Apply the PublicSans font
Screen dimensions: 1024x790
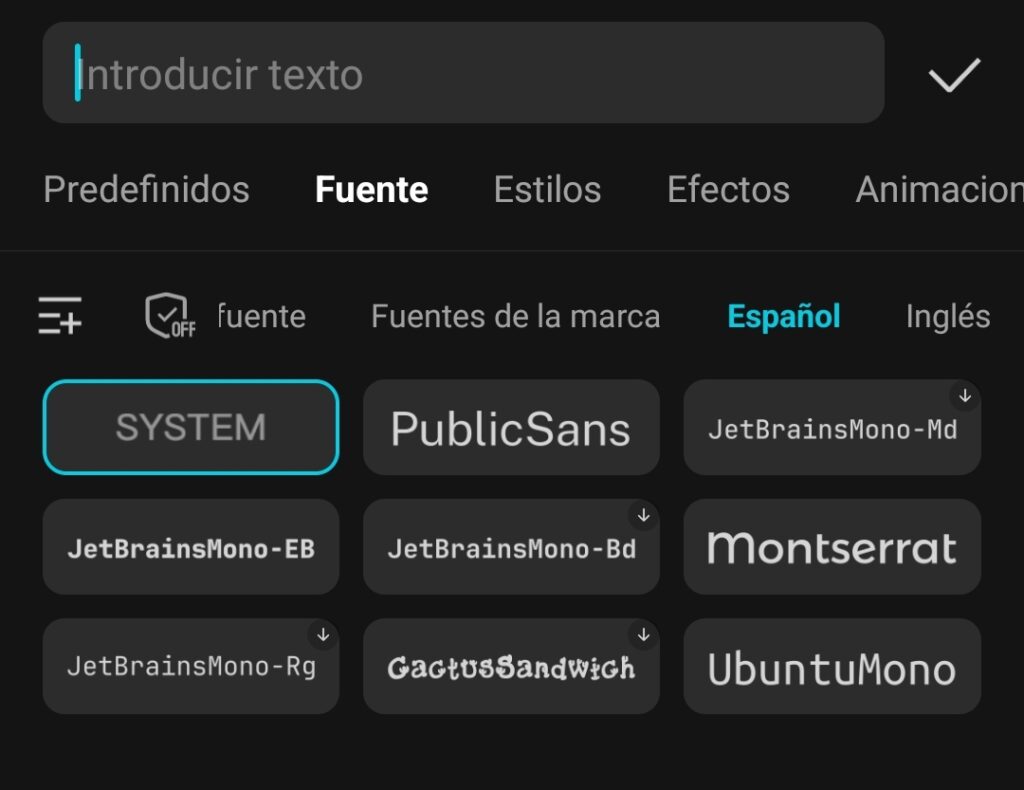510,428
